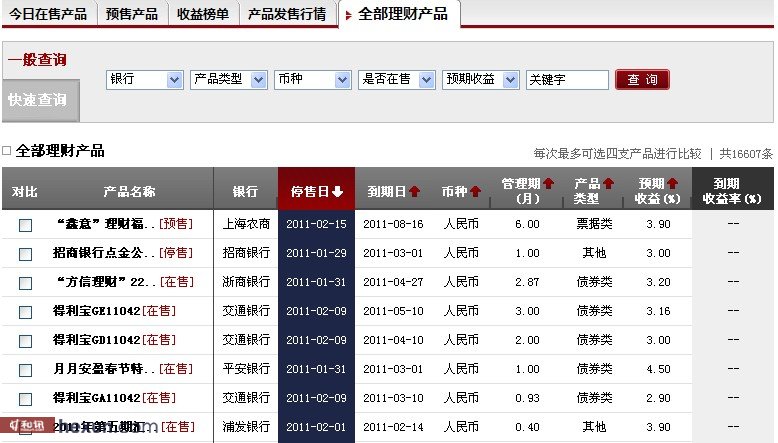Click 停售日 cell 2011-01-29

tap(317, 253)
